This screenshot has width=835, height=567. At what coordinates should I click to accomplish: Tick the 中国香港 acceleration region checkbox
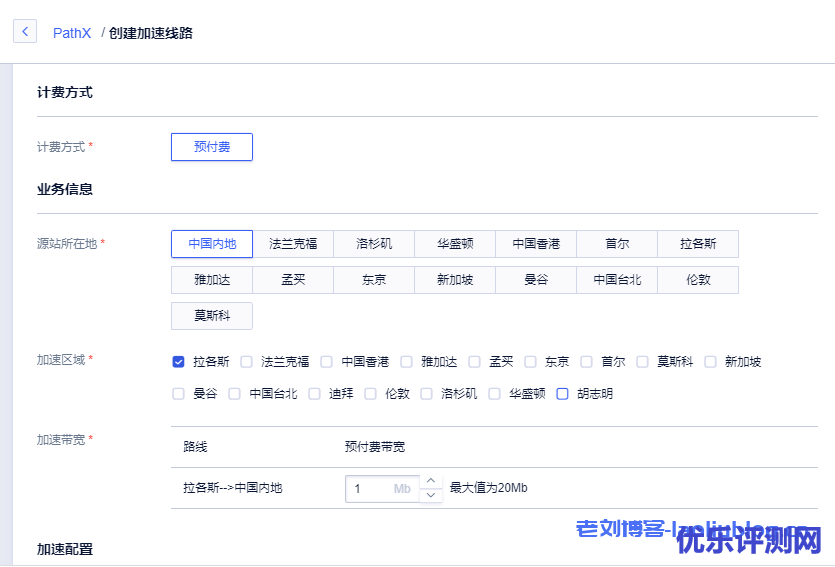point(327,362)
